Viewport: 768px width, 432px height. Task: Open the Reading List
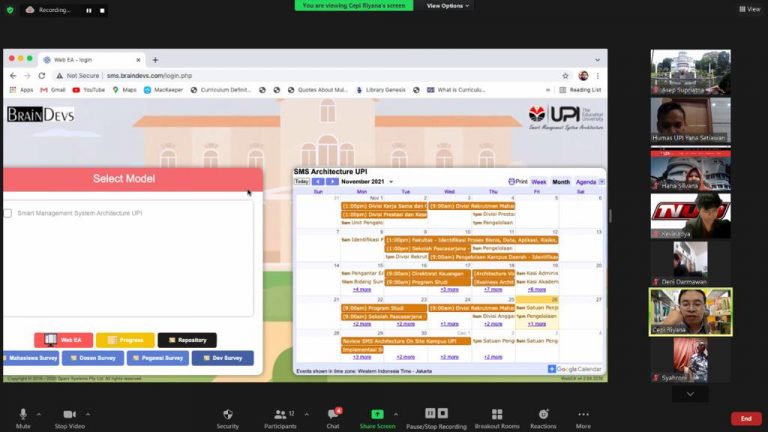tap(580, 90)
